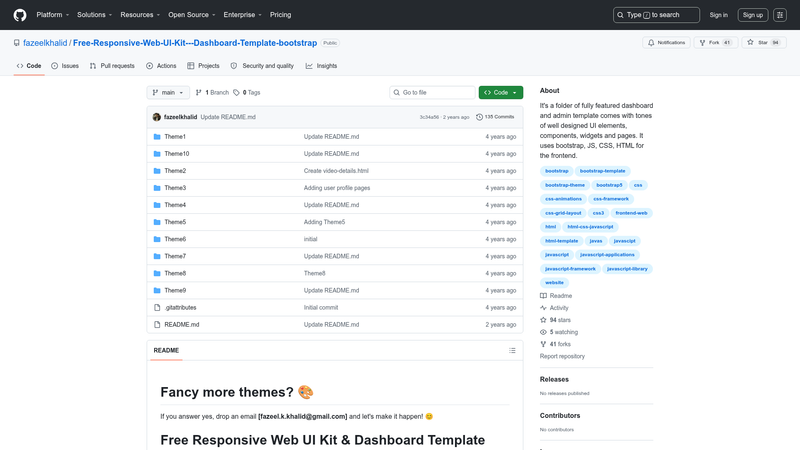Screen dimensions: 800x450
Task: Click the css-animations topic tag
Action: [x=563, y=199]
